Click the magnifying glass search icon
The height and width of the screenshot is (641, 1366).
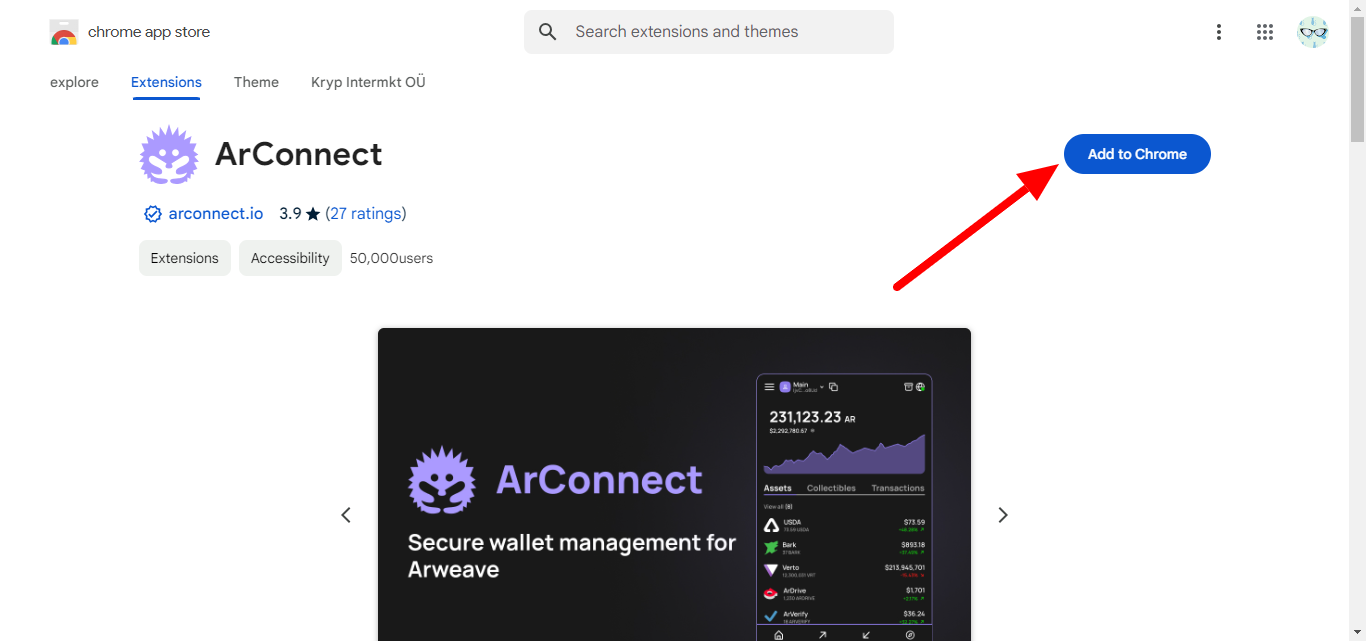[547, 32]
